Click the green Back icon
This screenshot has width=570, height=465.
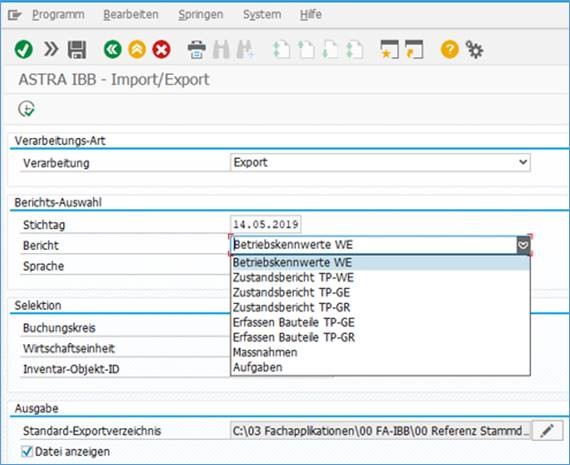click(x=112, y=49)
